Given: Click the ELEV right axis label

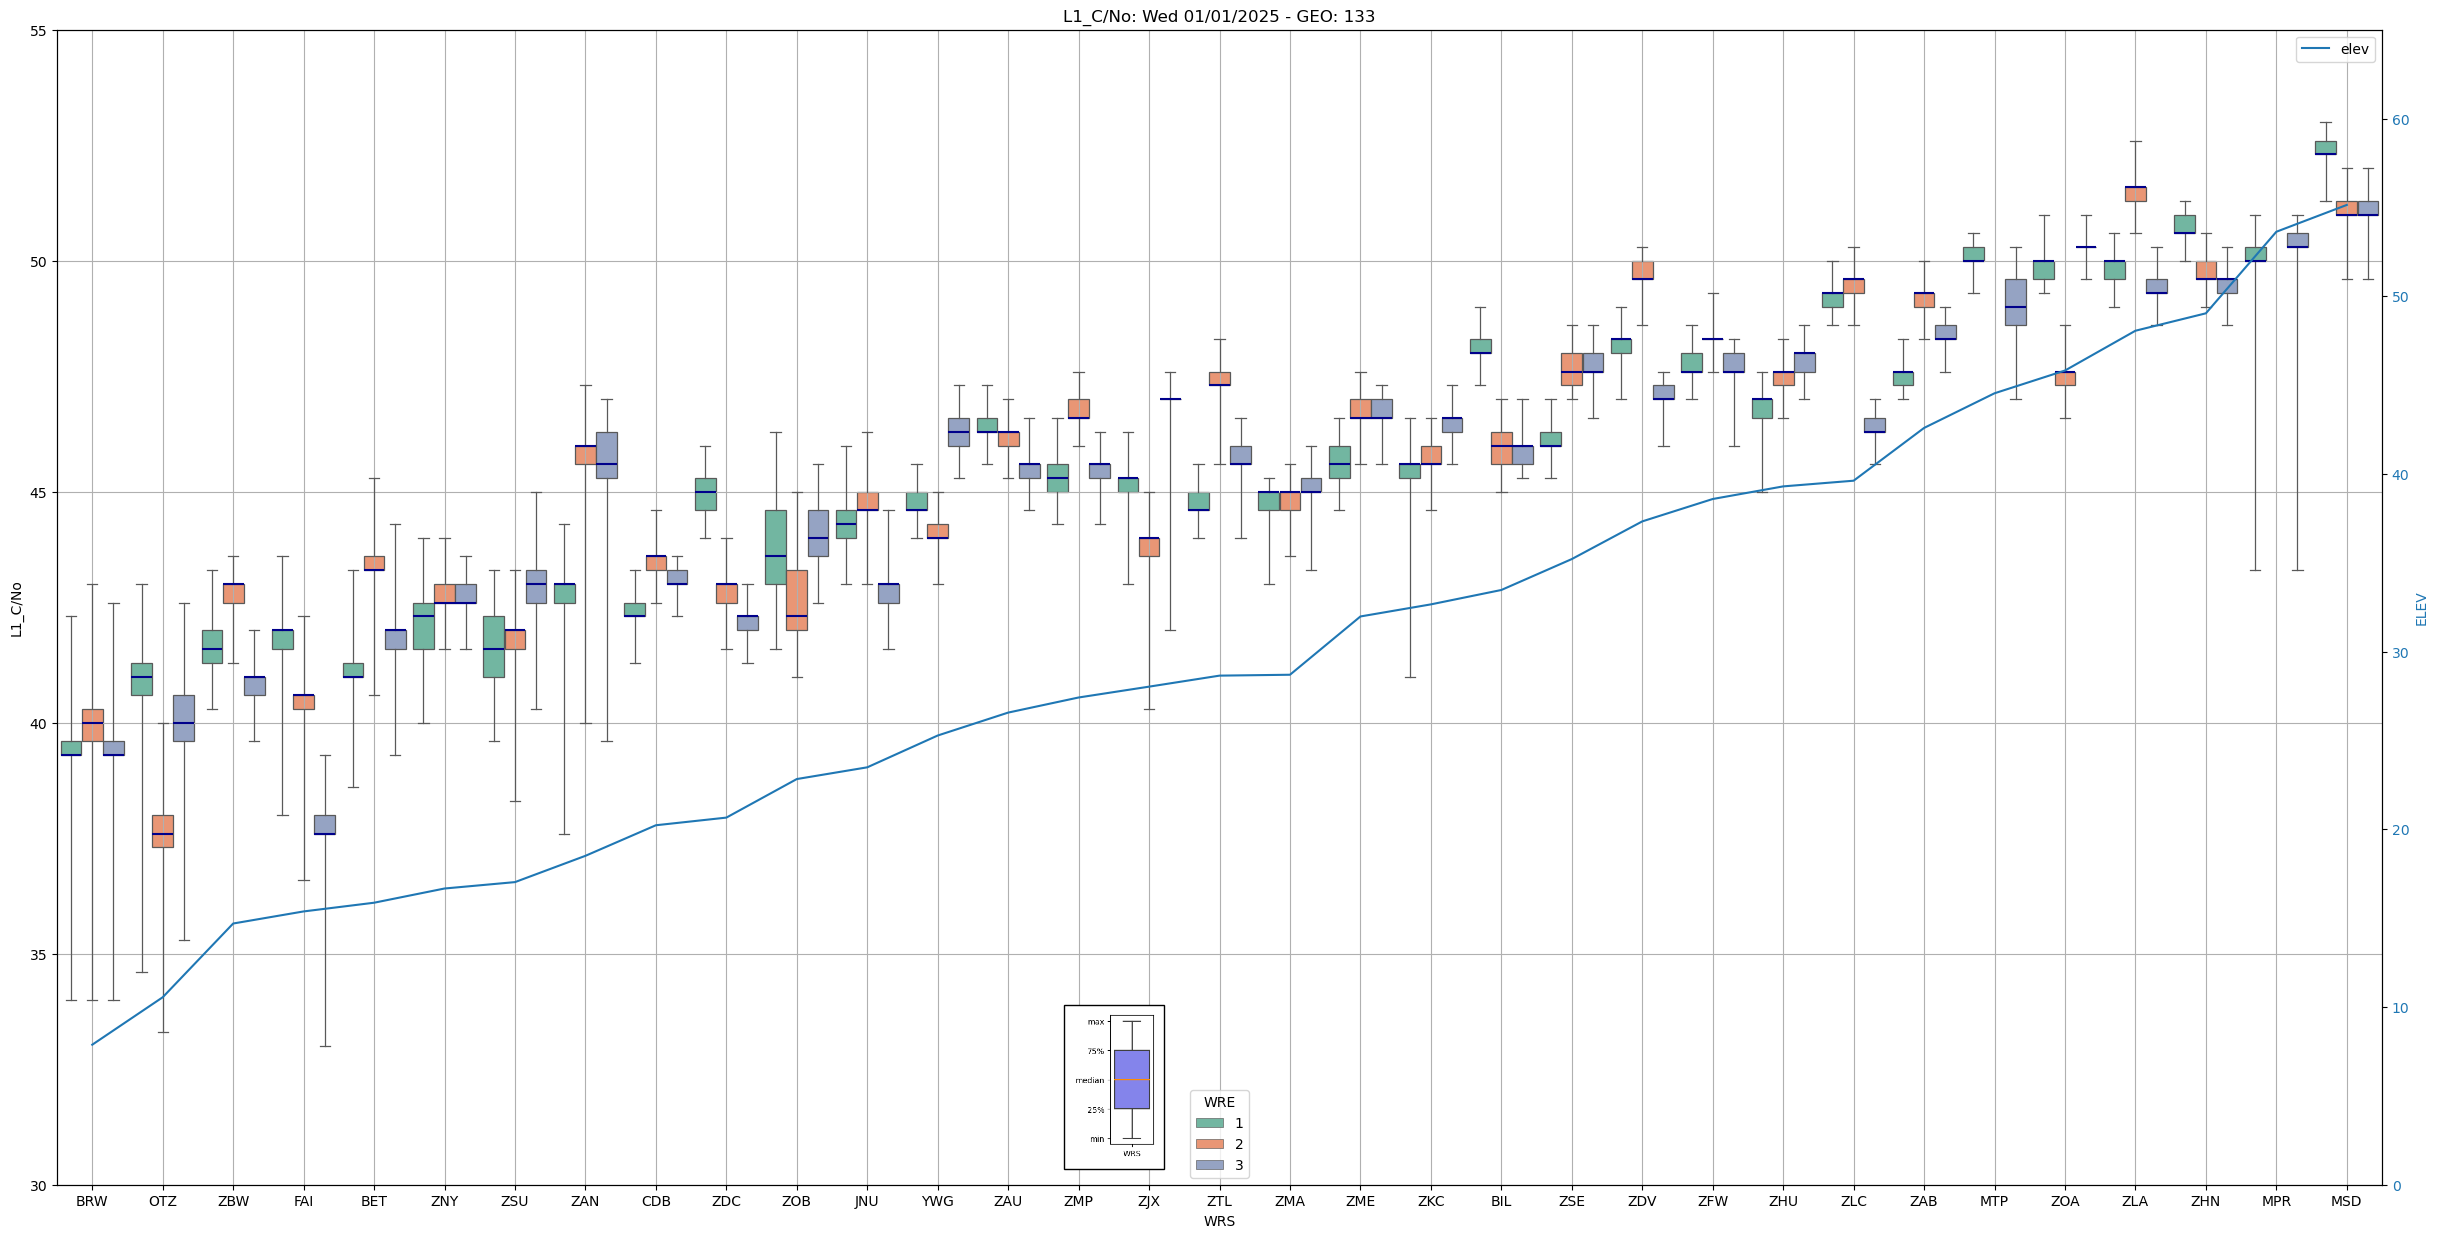Looking at the screenshot, I should pos(2420,609).
